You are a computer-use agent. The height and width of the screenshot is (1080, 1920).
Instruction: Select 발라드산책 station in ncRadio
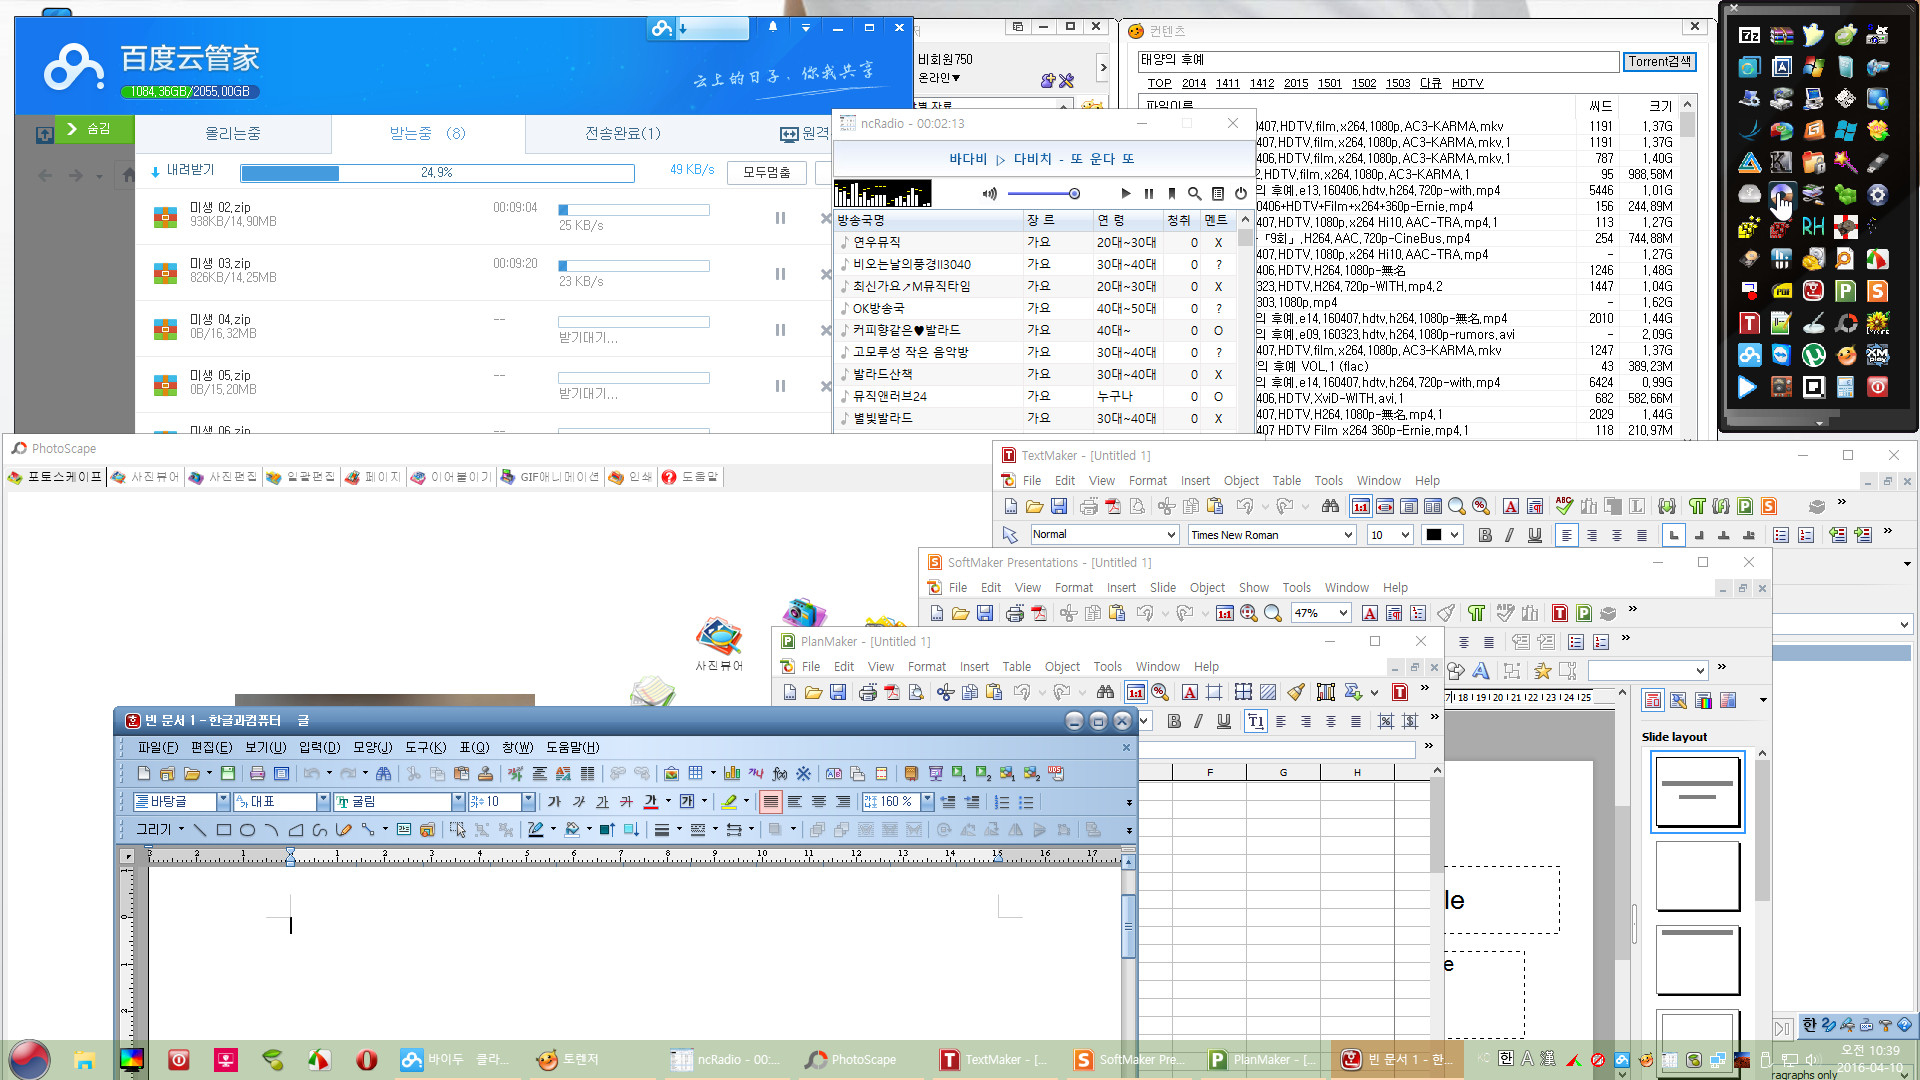pos(1034,374)
